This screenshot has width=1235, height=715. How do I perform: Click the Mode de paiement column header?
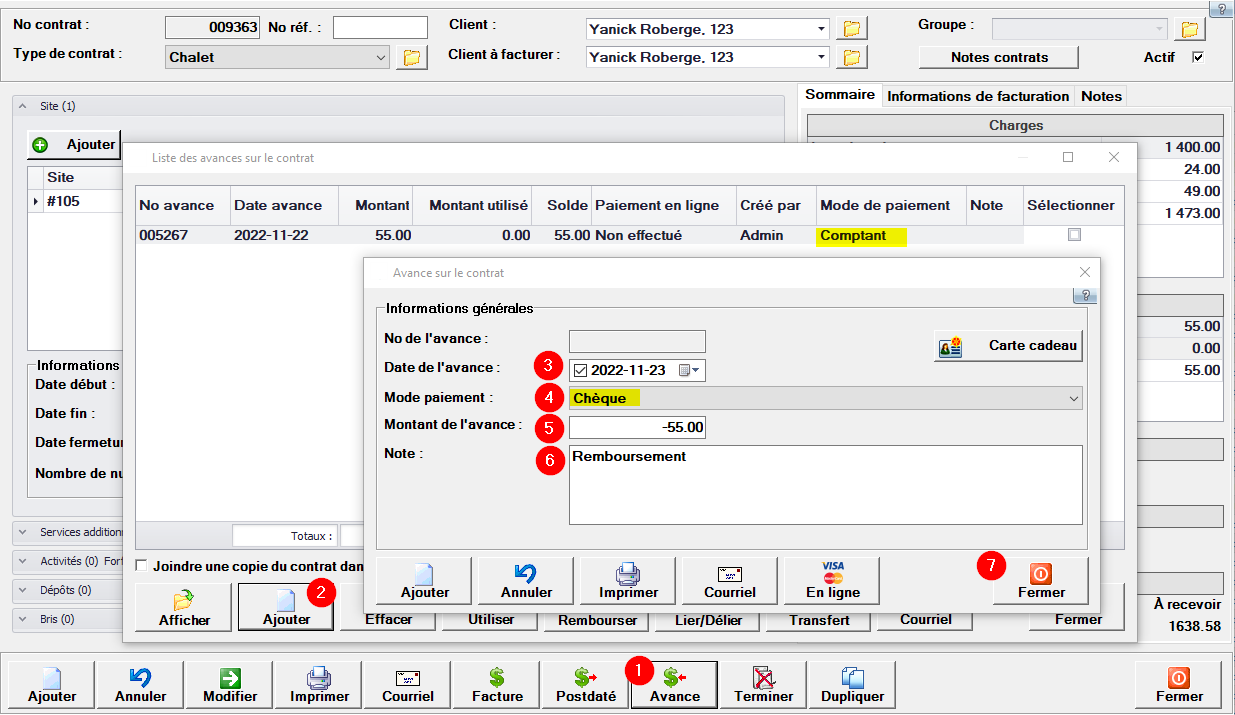coord(891,205)
